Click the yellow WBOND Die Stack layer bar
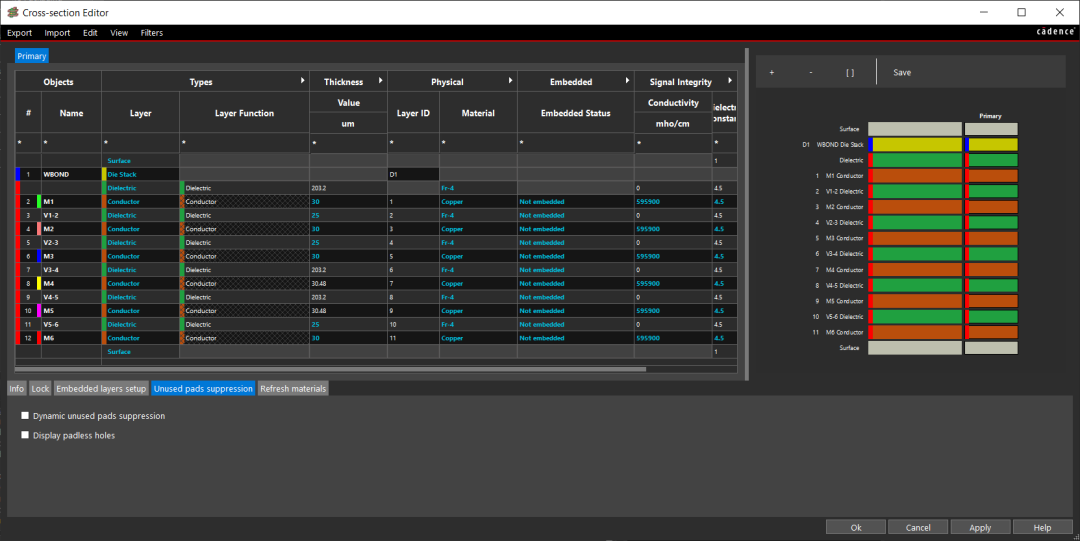 915,145
